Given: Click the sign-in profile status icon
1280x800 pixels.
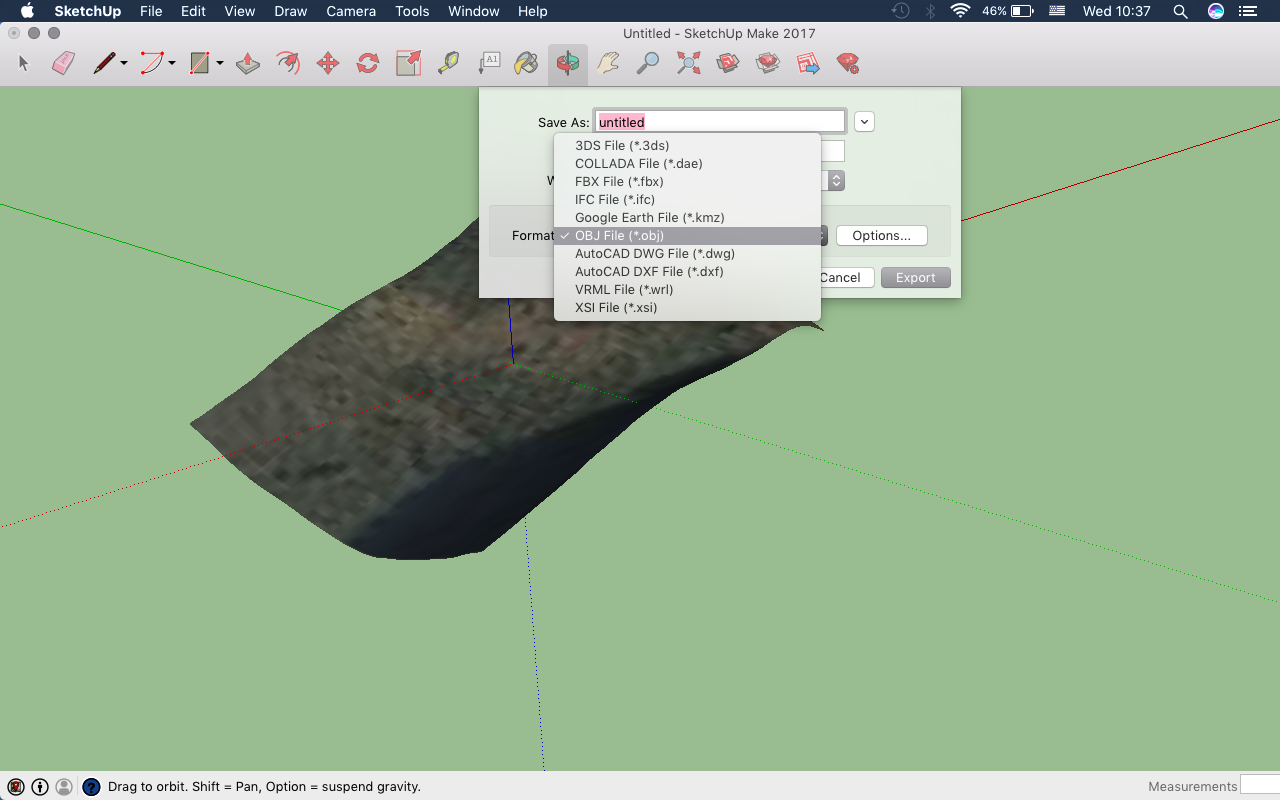Looking at the screenshot, I should 64,787.
